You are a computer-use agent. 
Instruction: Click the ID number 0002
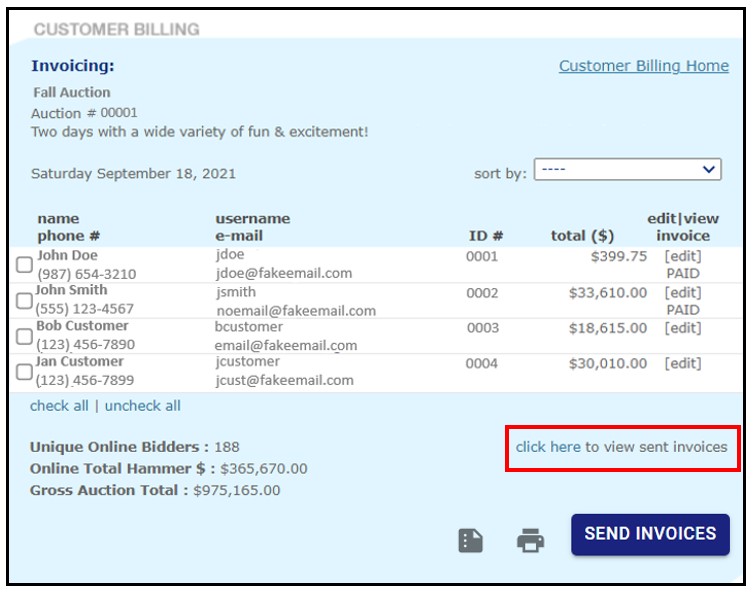(x=482, y=293)
